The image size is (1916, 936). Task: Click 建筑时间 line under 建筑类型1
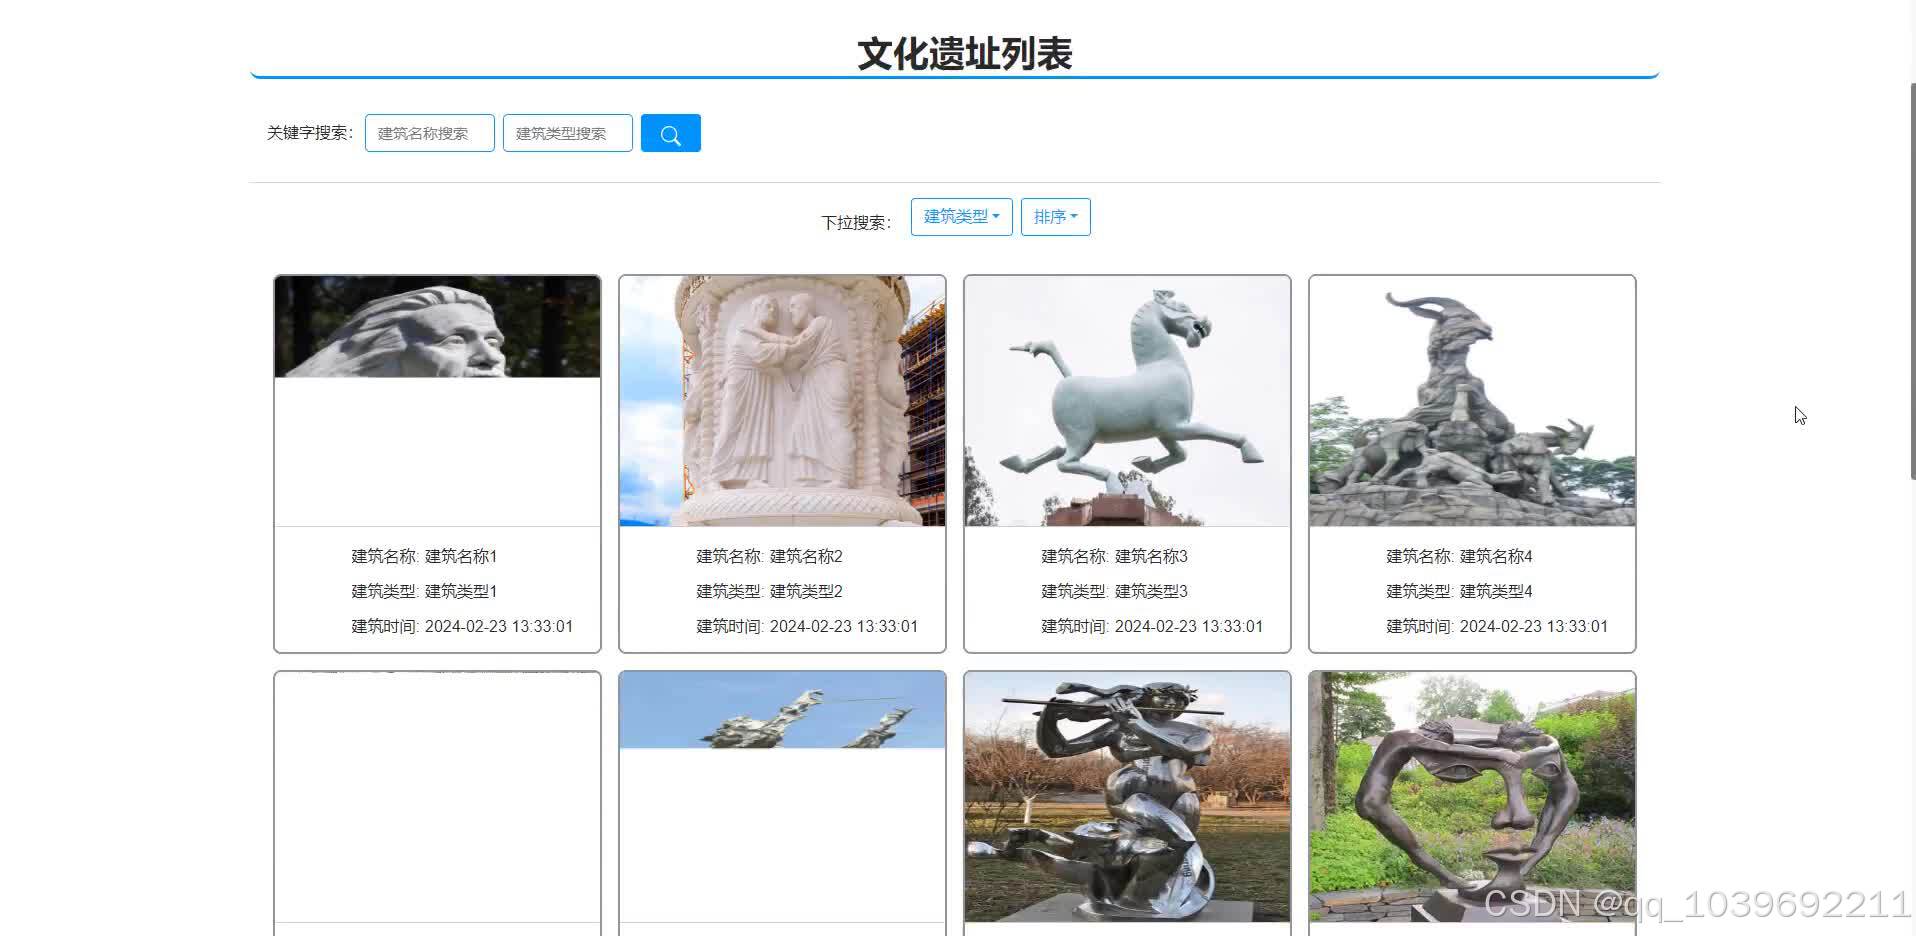click(462, 626)
